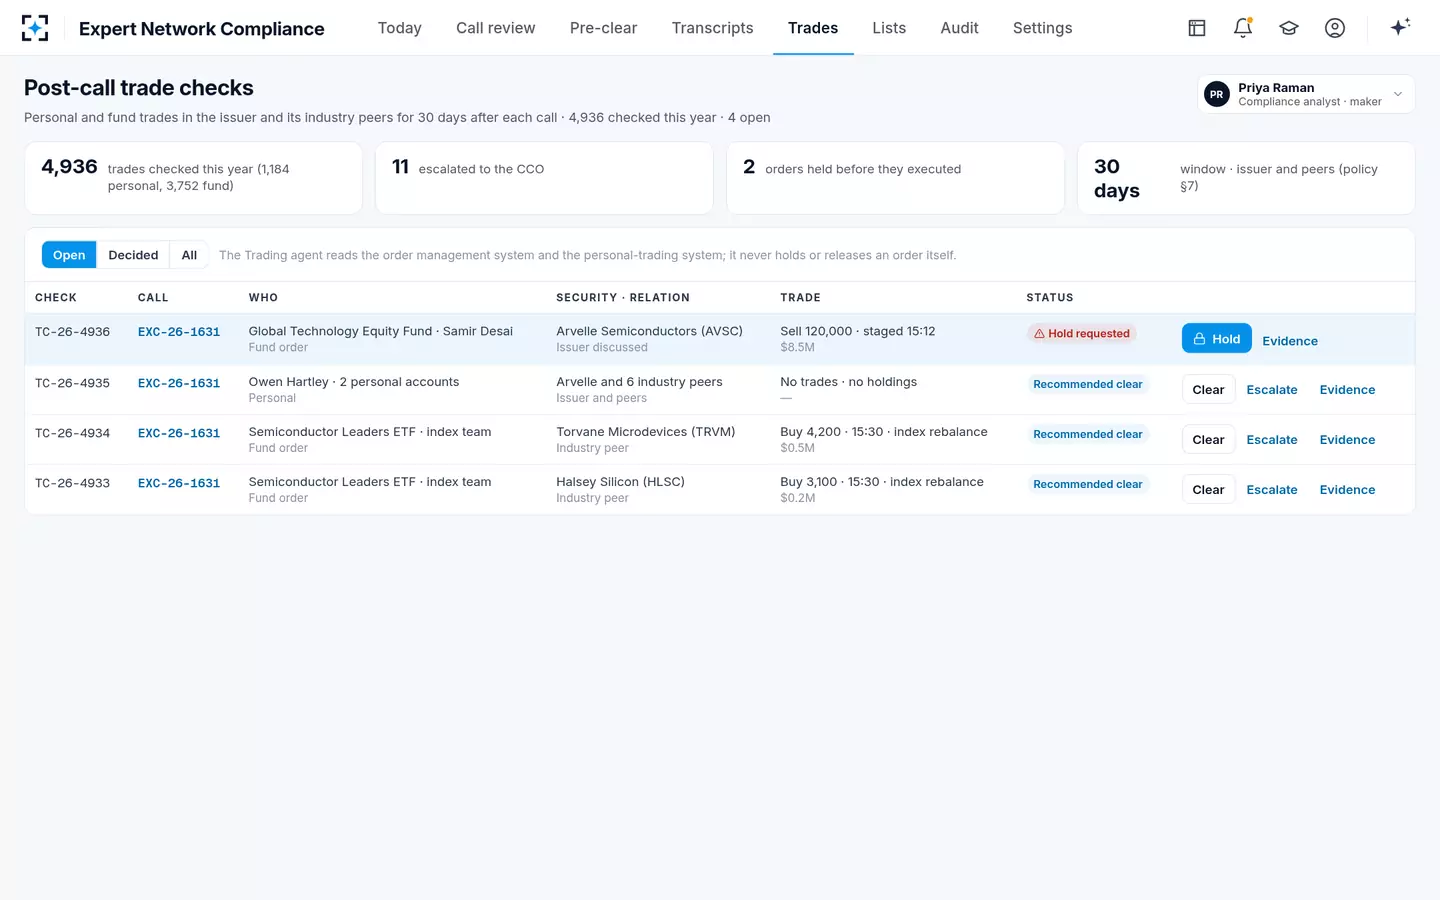Select the Trades tab
Viewport: 1440px width, 900px height.
813,28
